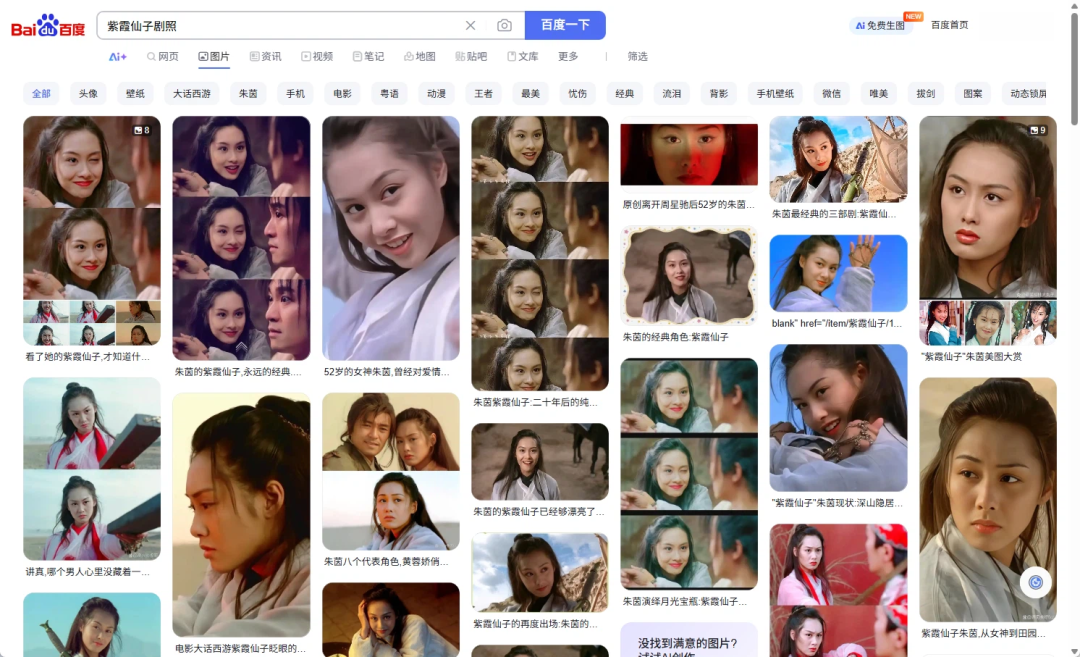Open the 没找到满意的图片 AI creation card
Image resolution: width=1080 pixels, height=657 pixels.
(x=689, y=640)
